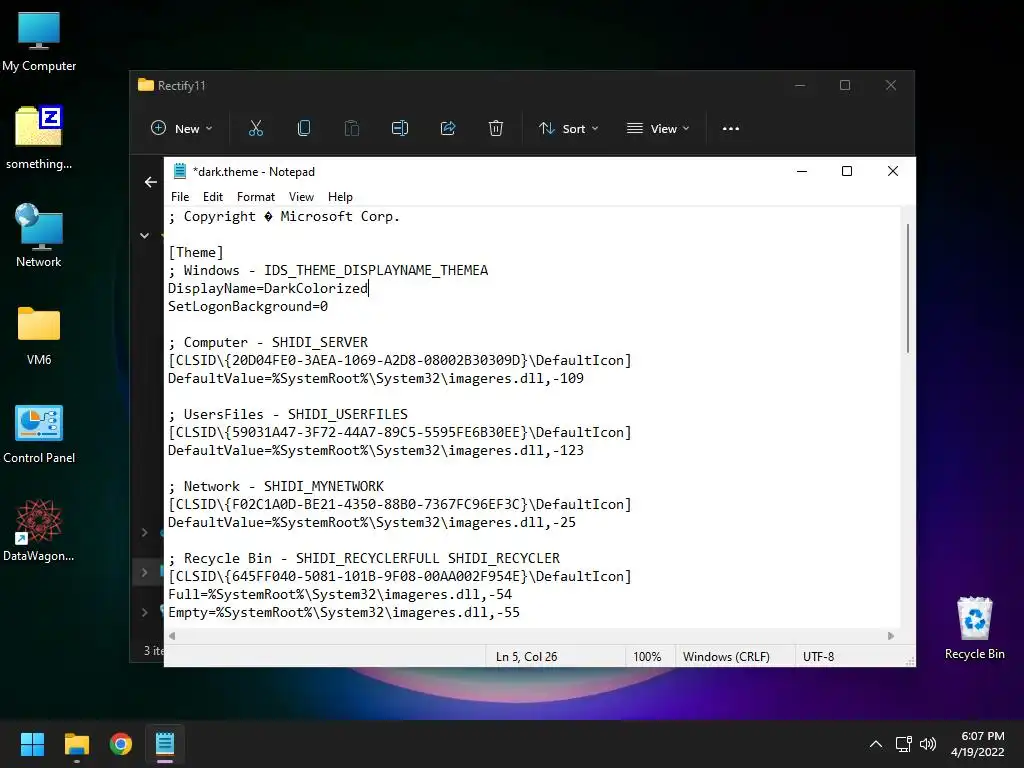The width and height of the screenshot is (1024, 768).
Task: Open the Sort dropdown in Explorer
Action: pyautogui.click(x=568, y=129)
